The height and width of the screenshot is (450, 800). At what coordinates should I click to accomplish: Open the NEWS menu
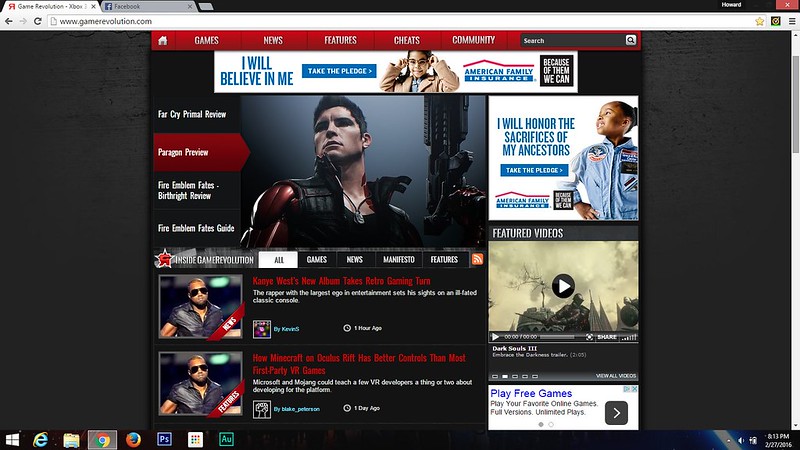(273, 40)
